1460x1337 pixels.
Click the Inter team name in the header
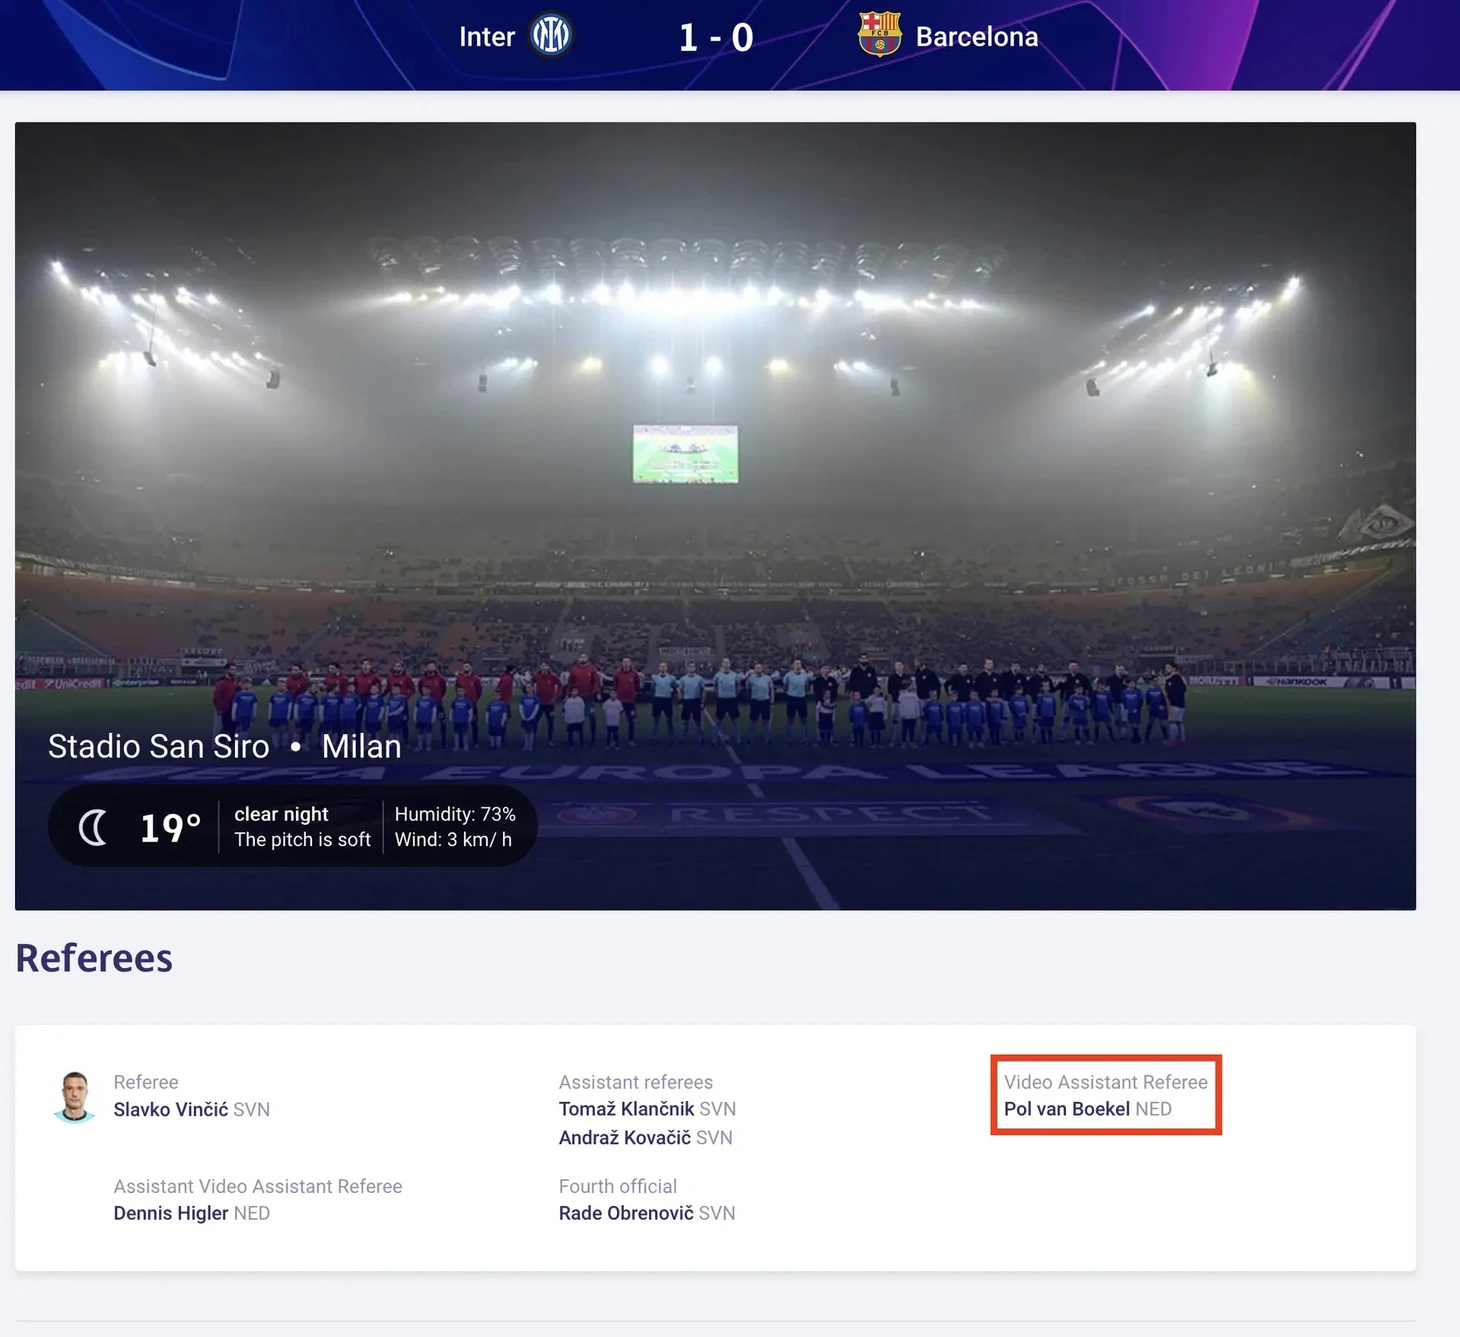[x=487, y=37]
